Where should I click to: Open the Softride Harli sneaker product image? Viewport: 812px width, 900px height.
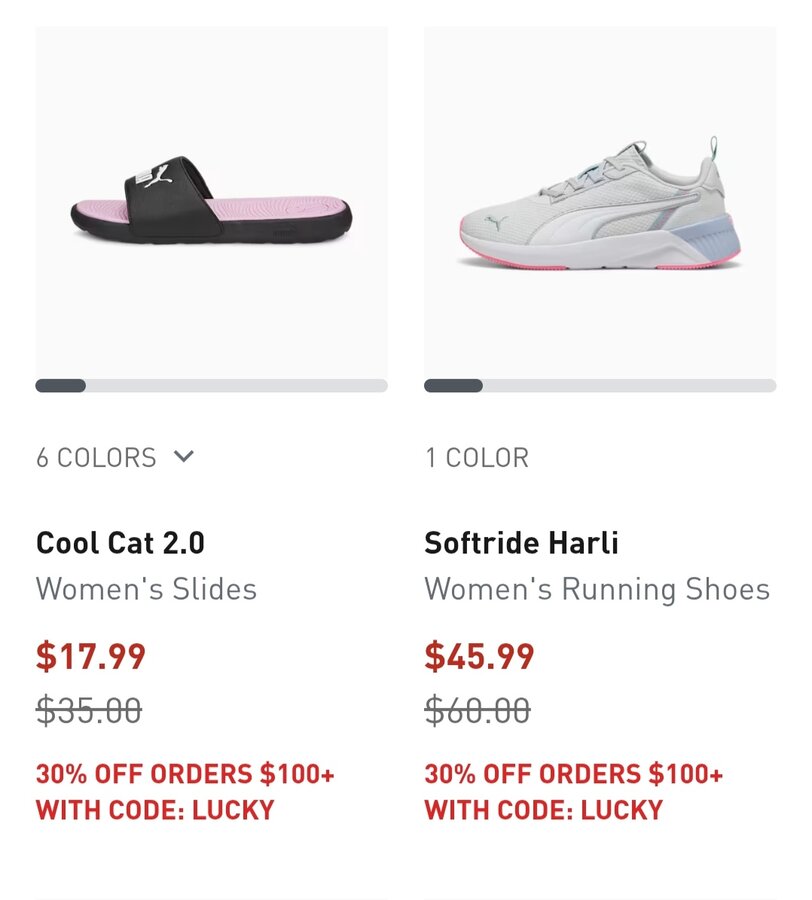pos(600,200)
